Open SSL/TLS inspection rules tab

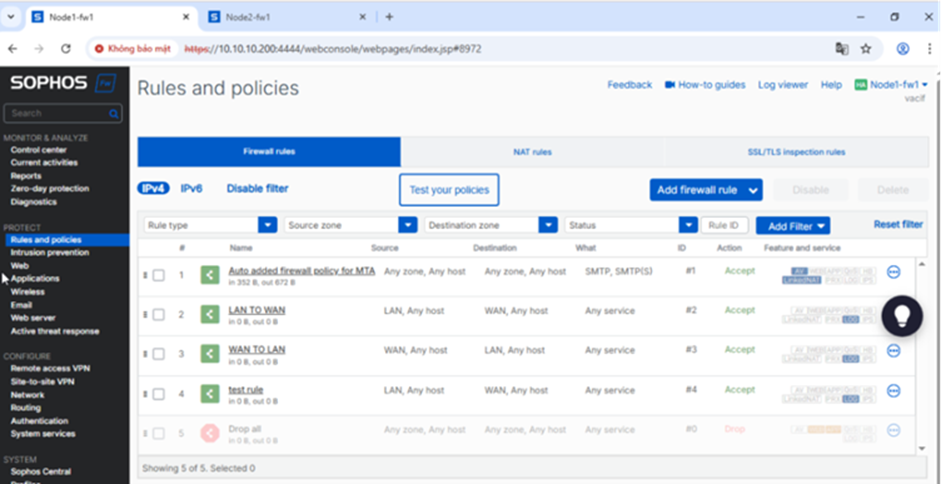pyautogui.click(x=796, y=152)
